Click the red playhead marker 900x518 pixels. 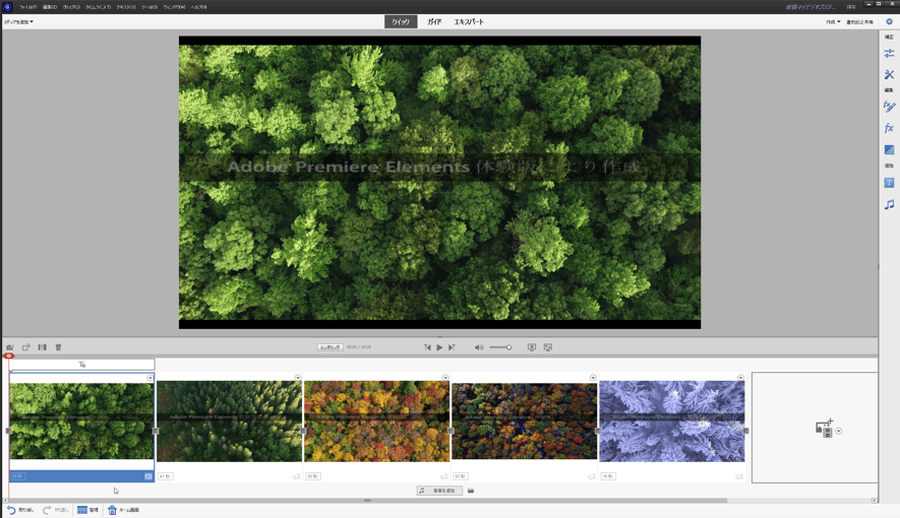coord(8,356)
